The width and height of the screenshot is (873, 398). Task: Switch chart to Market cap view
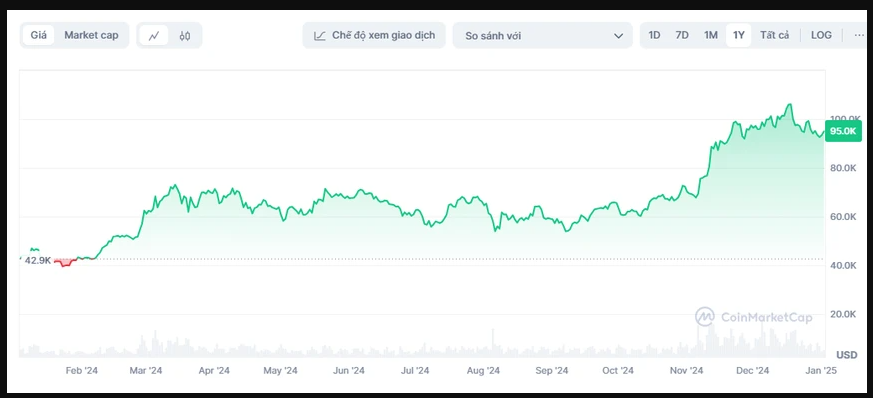pyautogui.click(x=91, y=36)
